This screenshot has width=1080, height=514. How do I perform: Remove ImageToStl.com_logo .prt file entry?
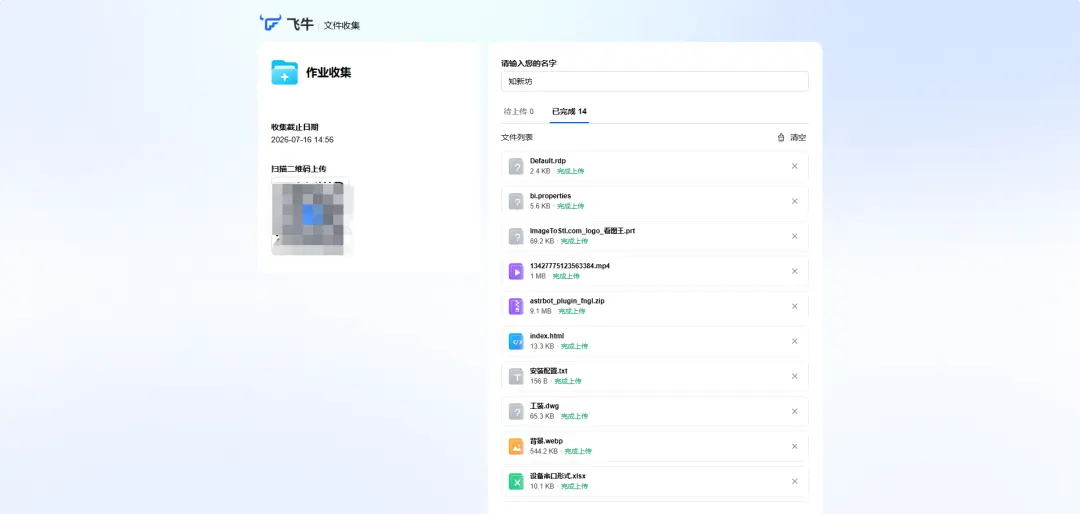click(794, 236)
